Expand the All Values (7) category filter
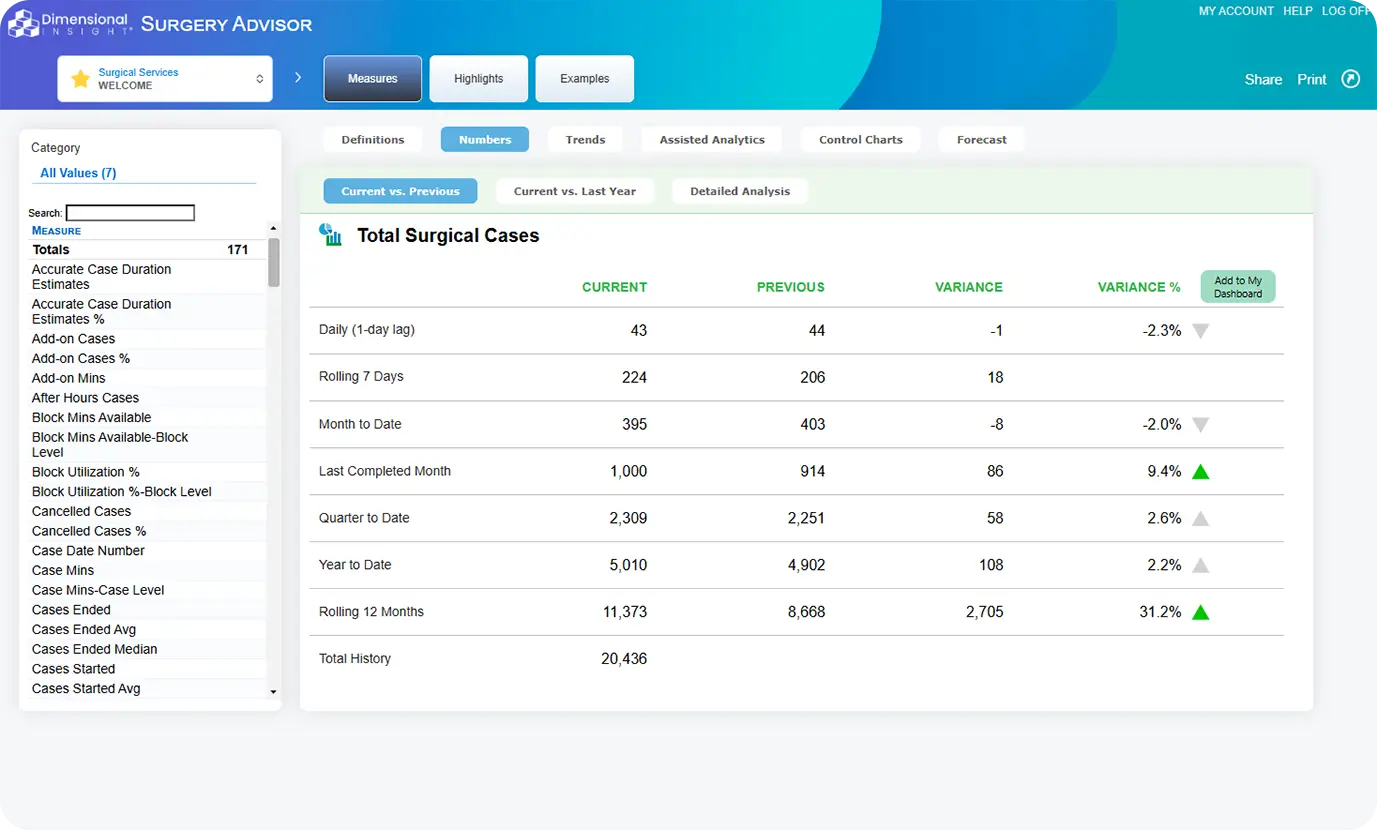 pos(78,173)
